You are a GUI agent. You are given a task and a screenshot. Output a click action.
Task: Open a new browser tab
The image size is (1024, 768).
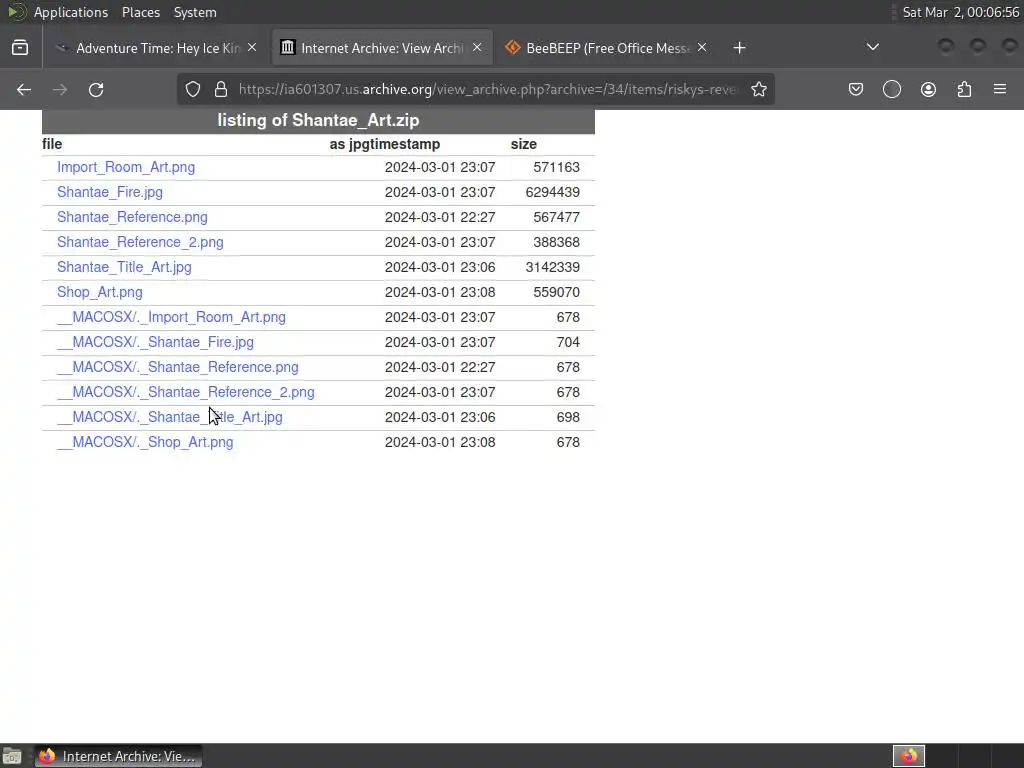[x=739, y=48]
